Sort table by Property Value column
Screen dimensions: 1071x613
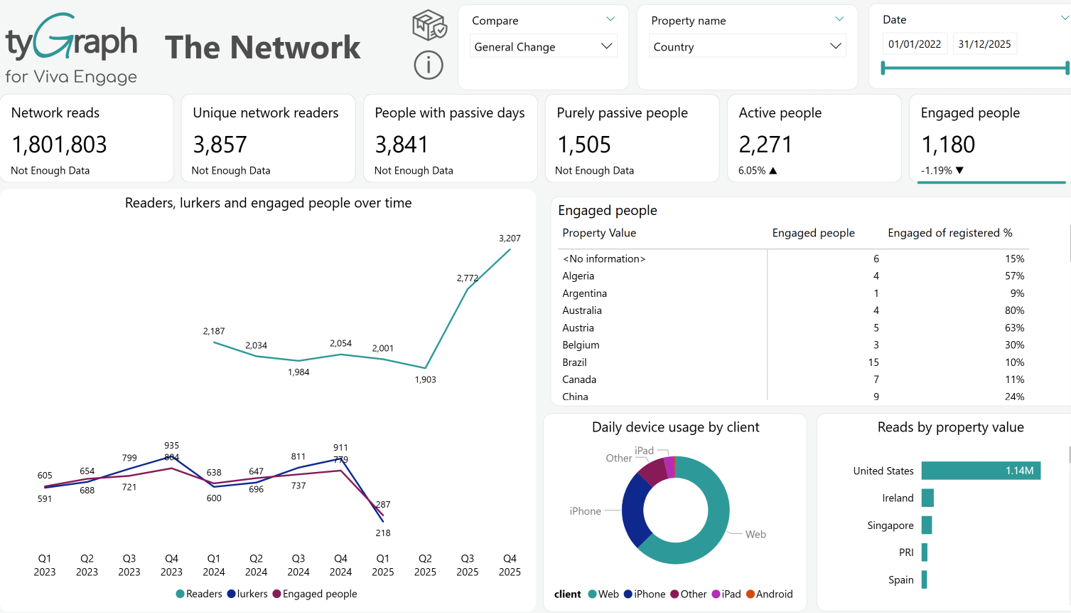[599, 233]
